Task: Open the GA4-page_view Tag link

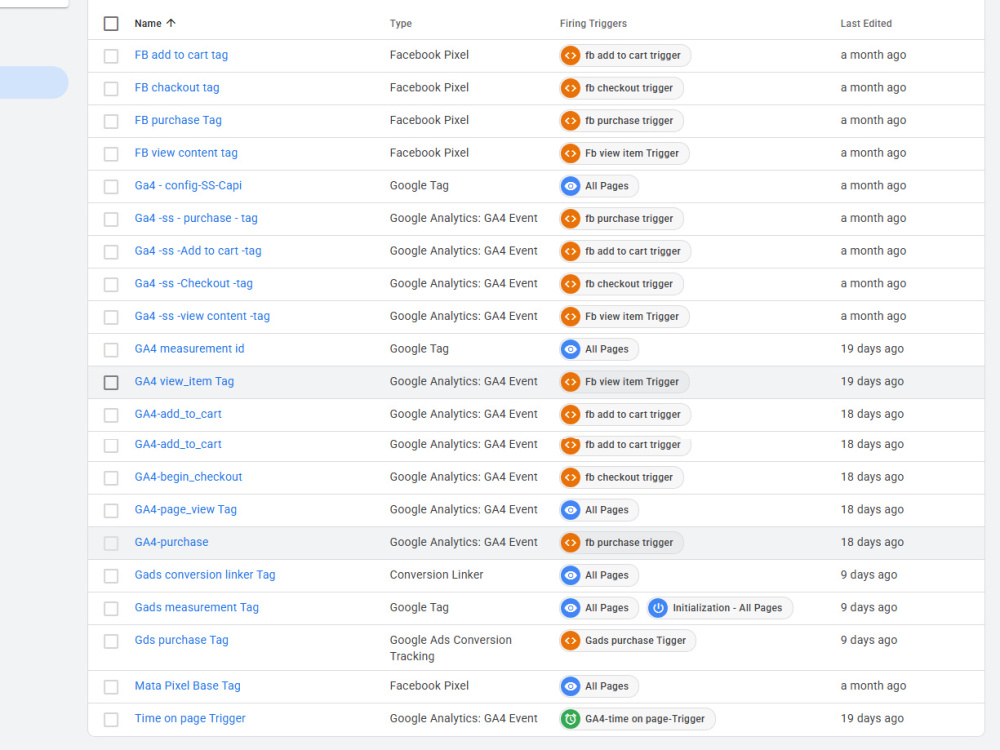Action: [186, 509]
